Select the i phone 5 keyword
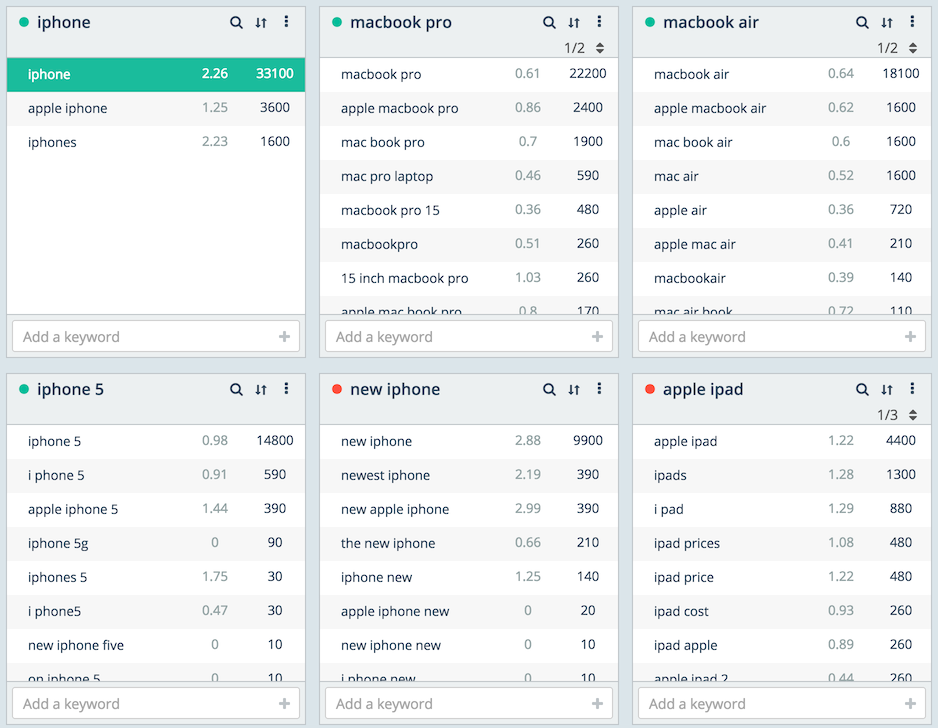The image size is (938, 728). coord(156,476)
